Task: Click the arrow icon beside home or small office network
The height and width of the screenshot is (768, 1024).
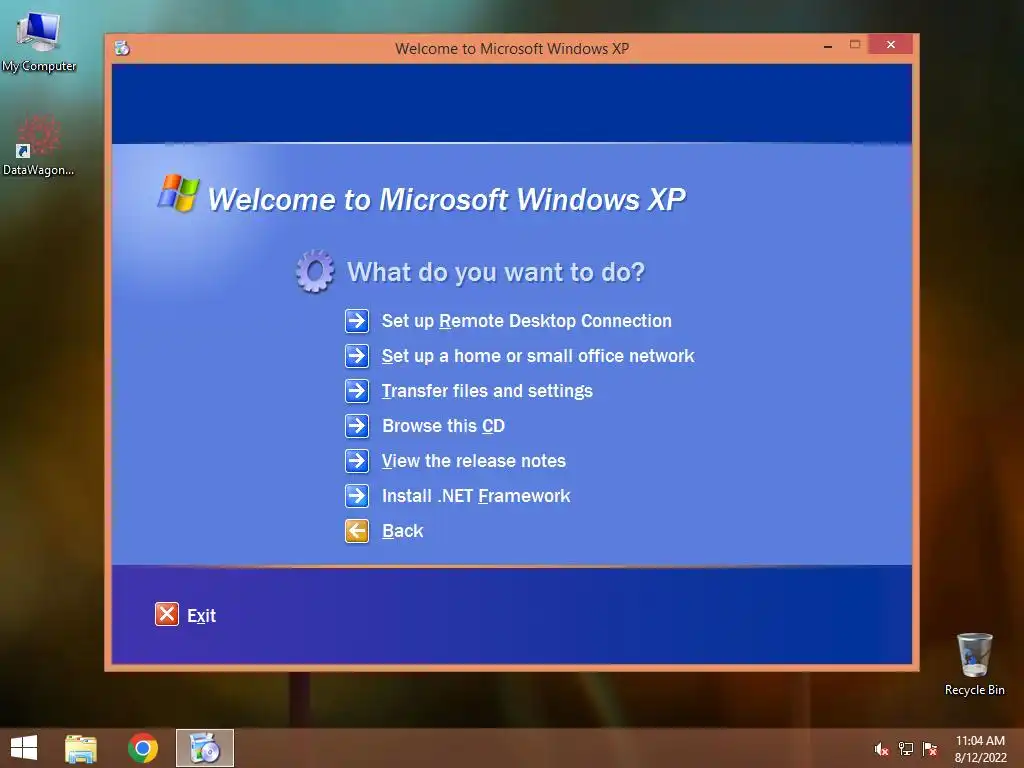Action: point(357,356)
